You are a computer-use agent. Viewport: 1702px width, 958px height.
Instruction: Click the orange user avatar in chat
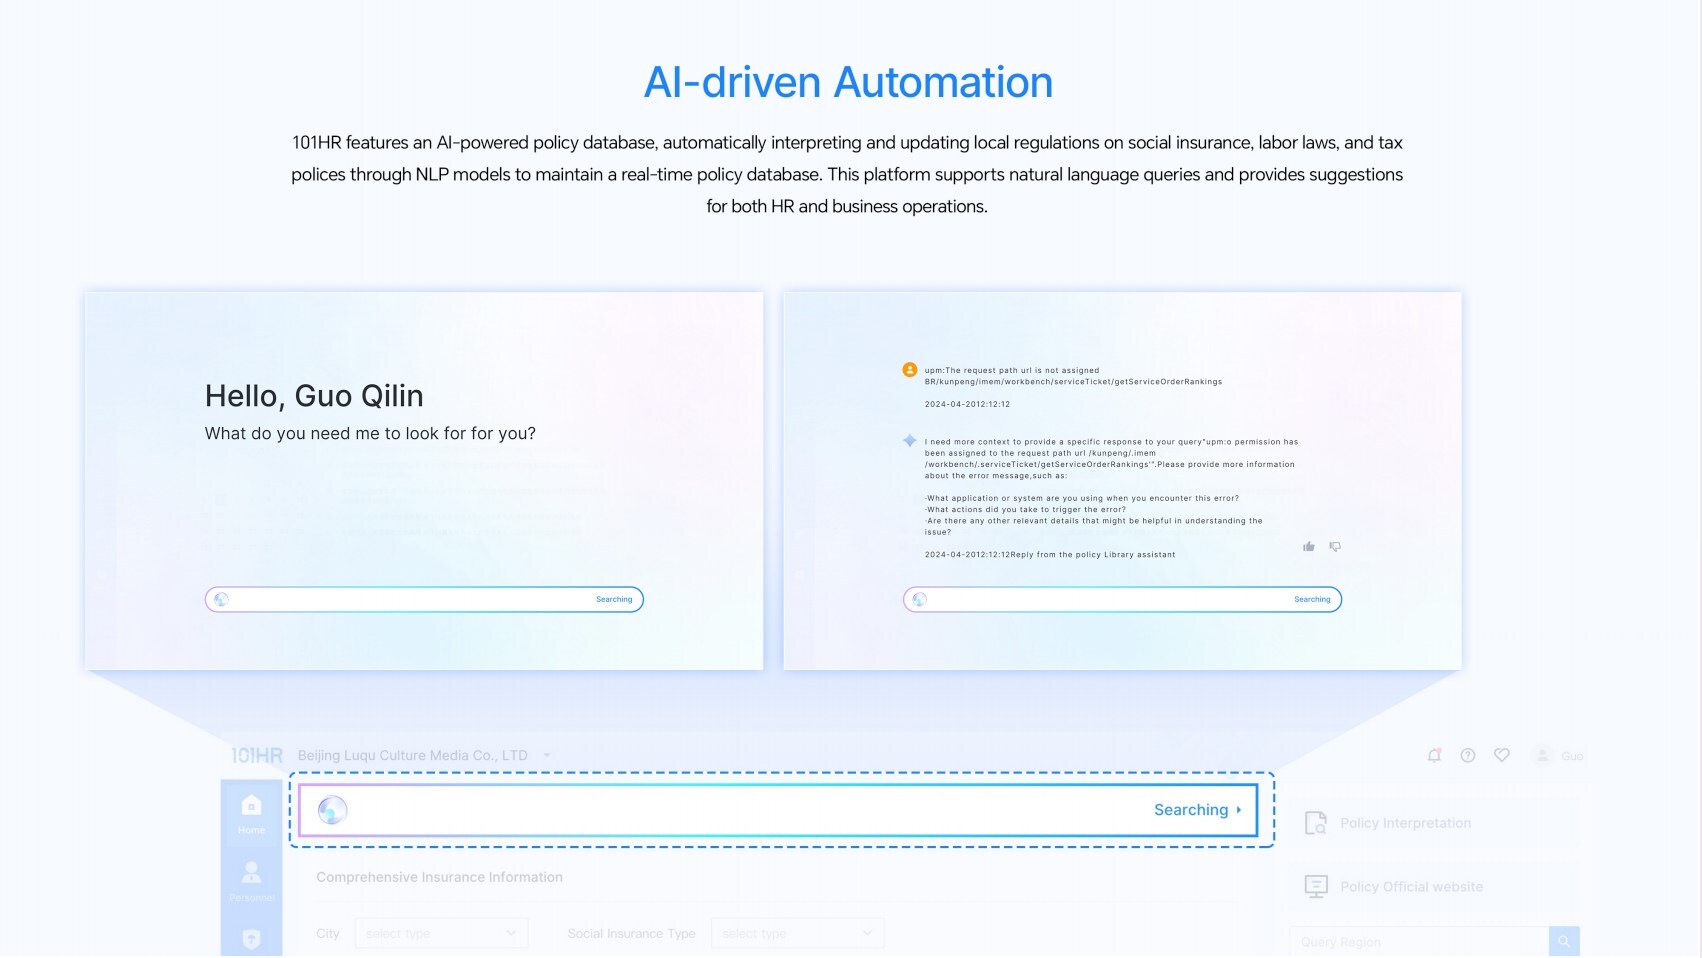[x=909, y=370]
